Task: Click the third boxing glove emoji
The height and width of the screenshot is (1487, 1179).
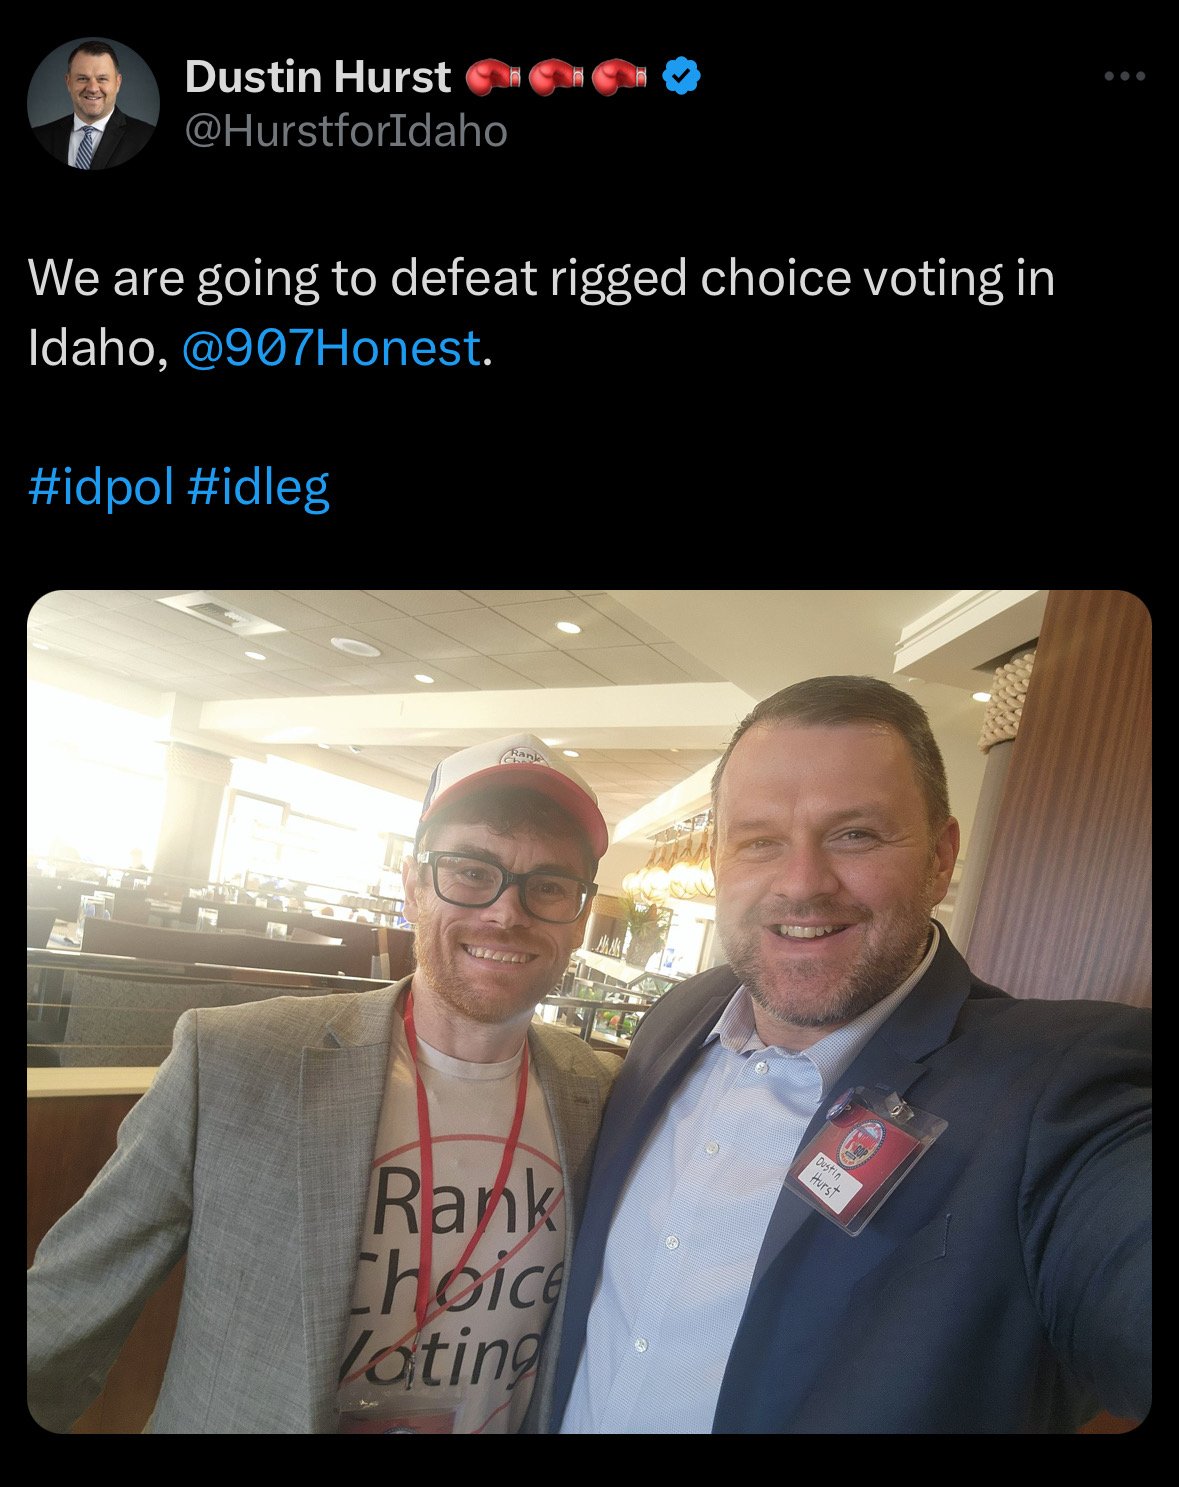Action: [x=621, y=77]
